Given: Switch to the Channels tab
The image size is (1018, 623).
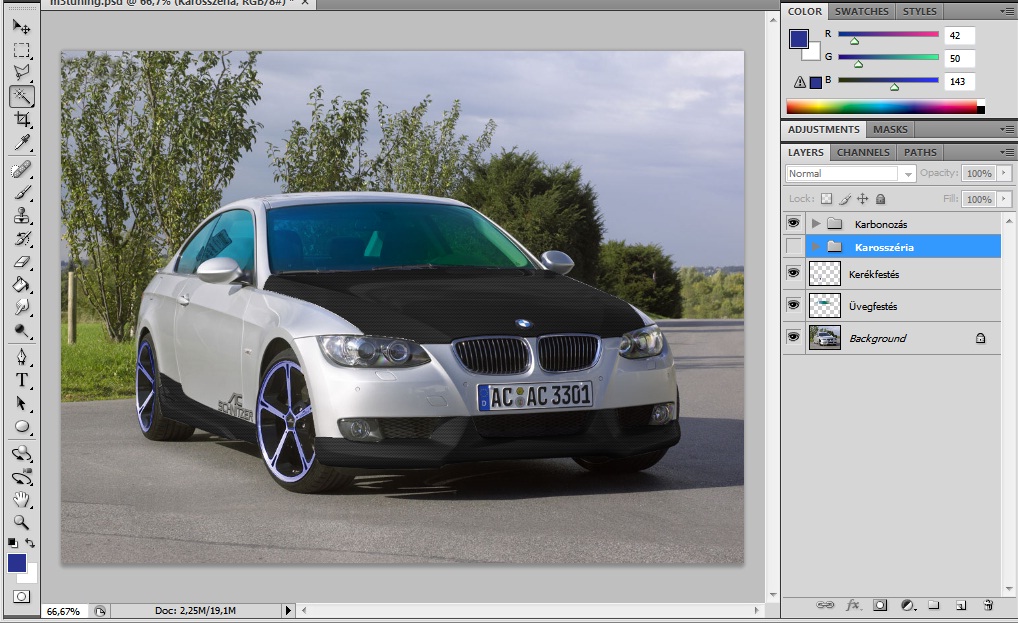Looking at the screenshot, I should [862, 152].
